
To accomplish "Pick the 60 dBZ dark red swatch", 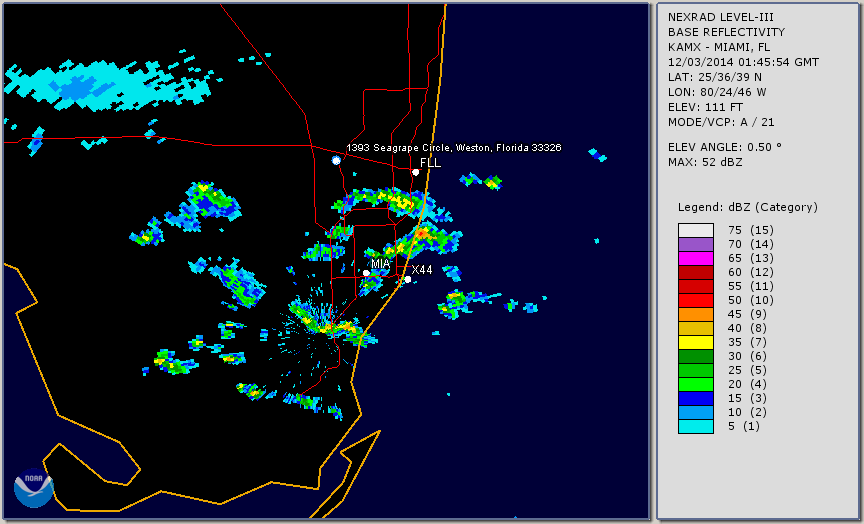I will [696, 272].
